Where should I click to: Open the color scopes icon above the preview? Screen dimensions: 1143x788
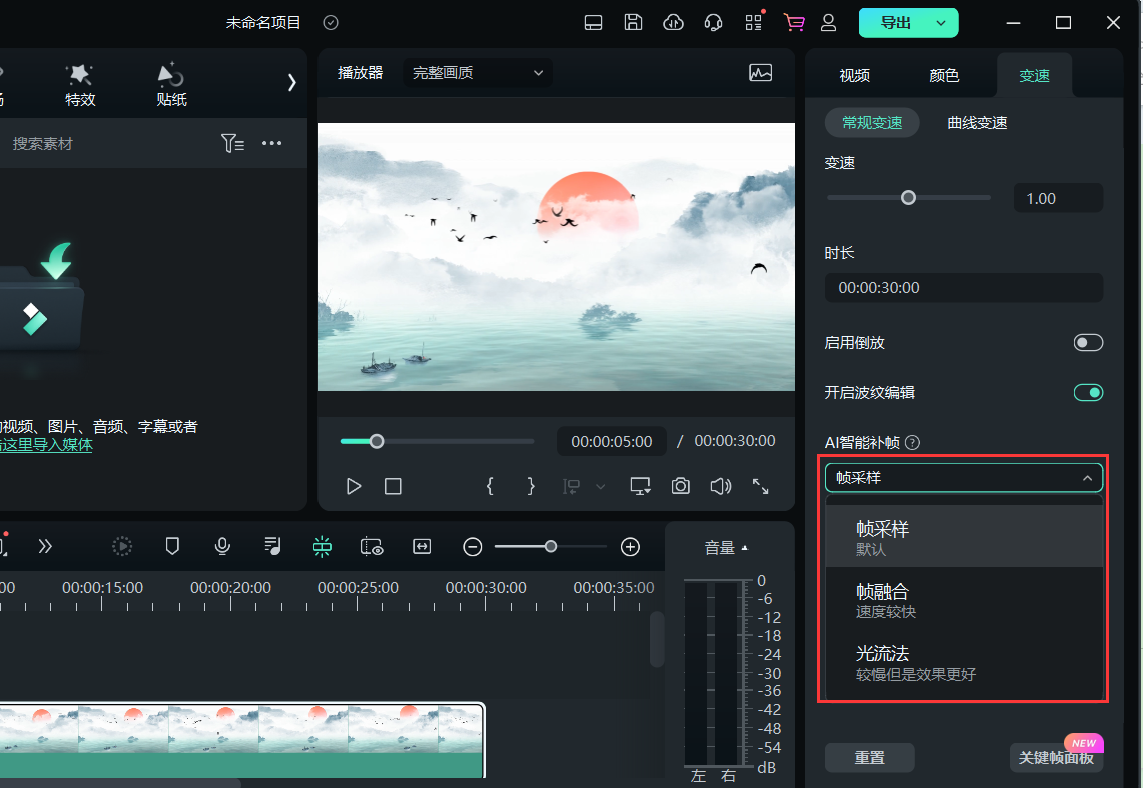coord(761,73)
